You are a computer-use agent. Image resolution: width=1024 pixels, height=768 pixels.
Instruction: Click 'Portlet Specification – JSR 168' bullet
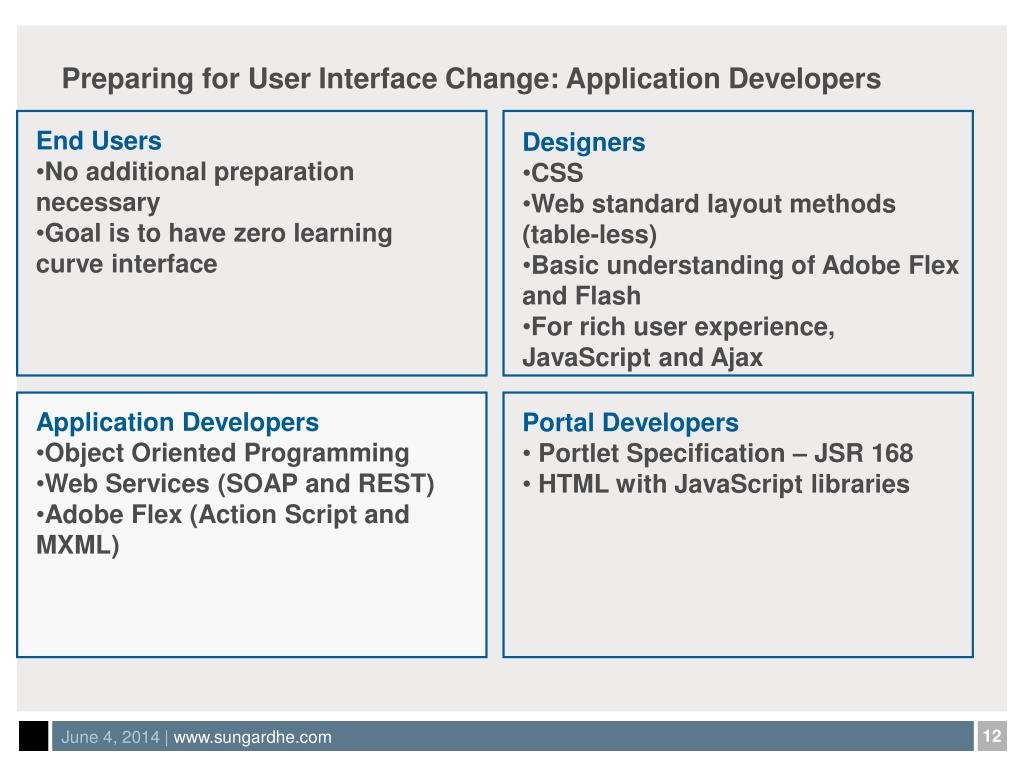tap(718, 453)
